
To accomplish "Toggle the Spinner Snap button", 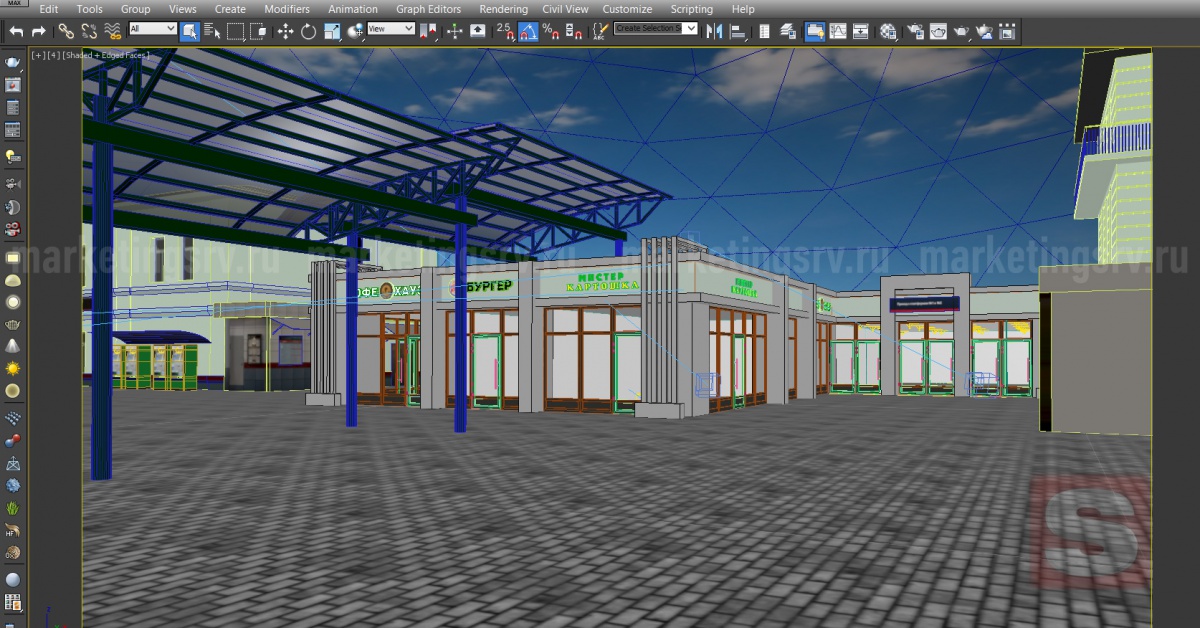I will (574, 32).
